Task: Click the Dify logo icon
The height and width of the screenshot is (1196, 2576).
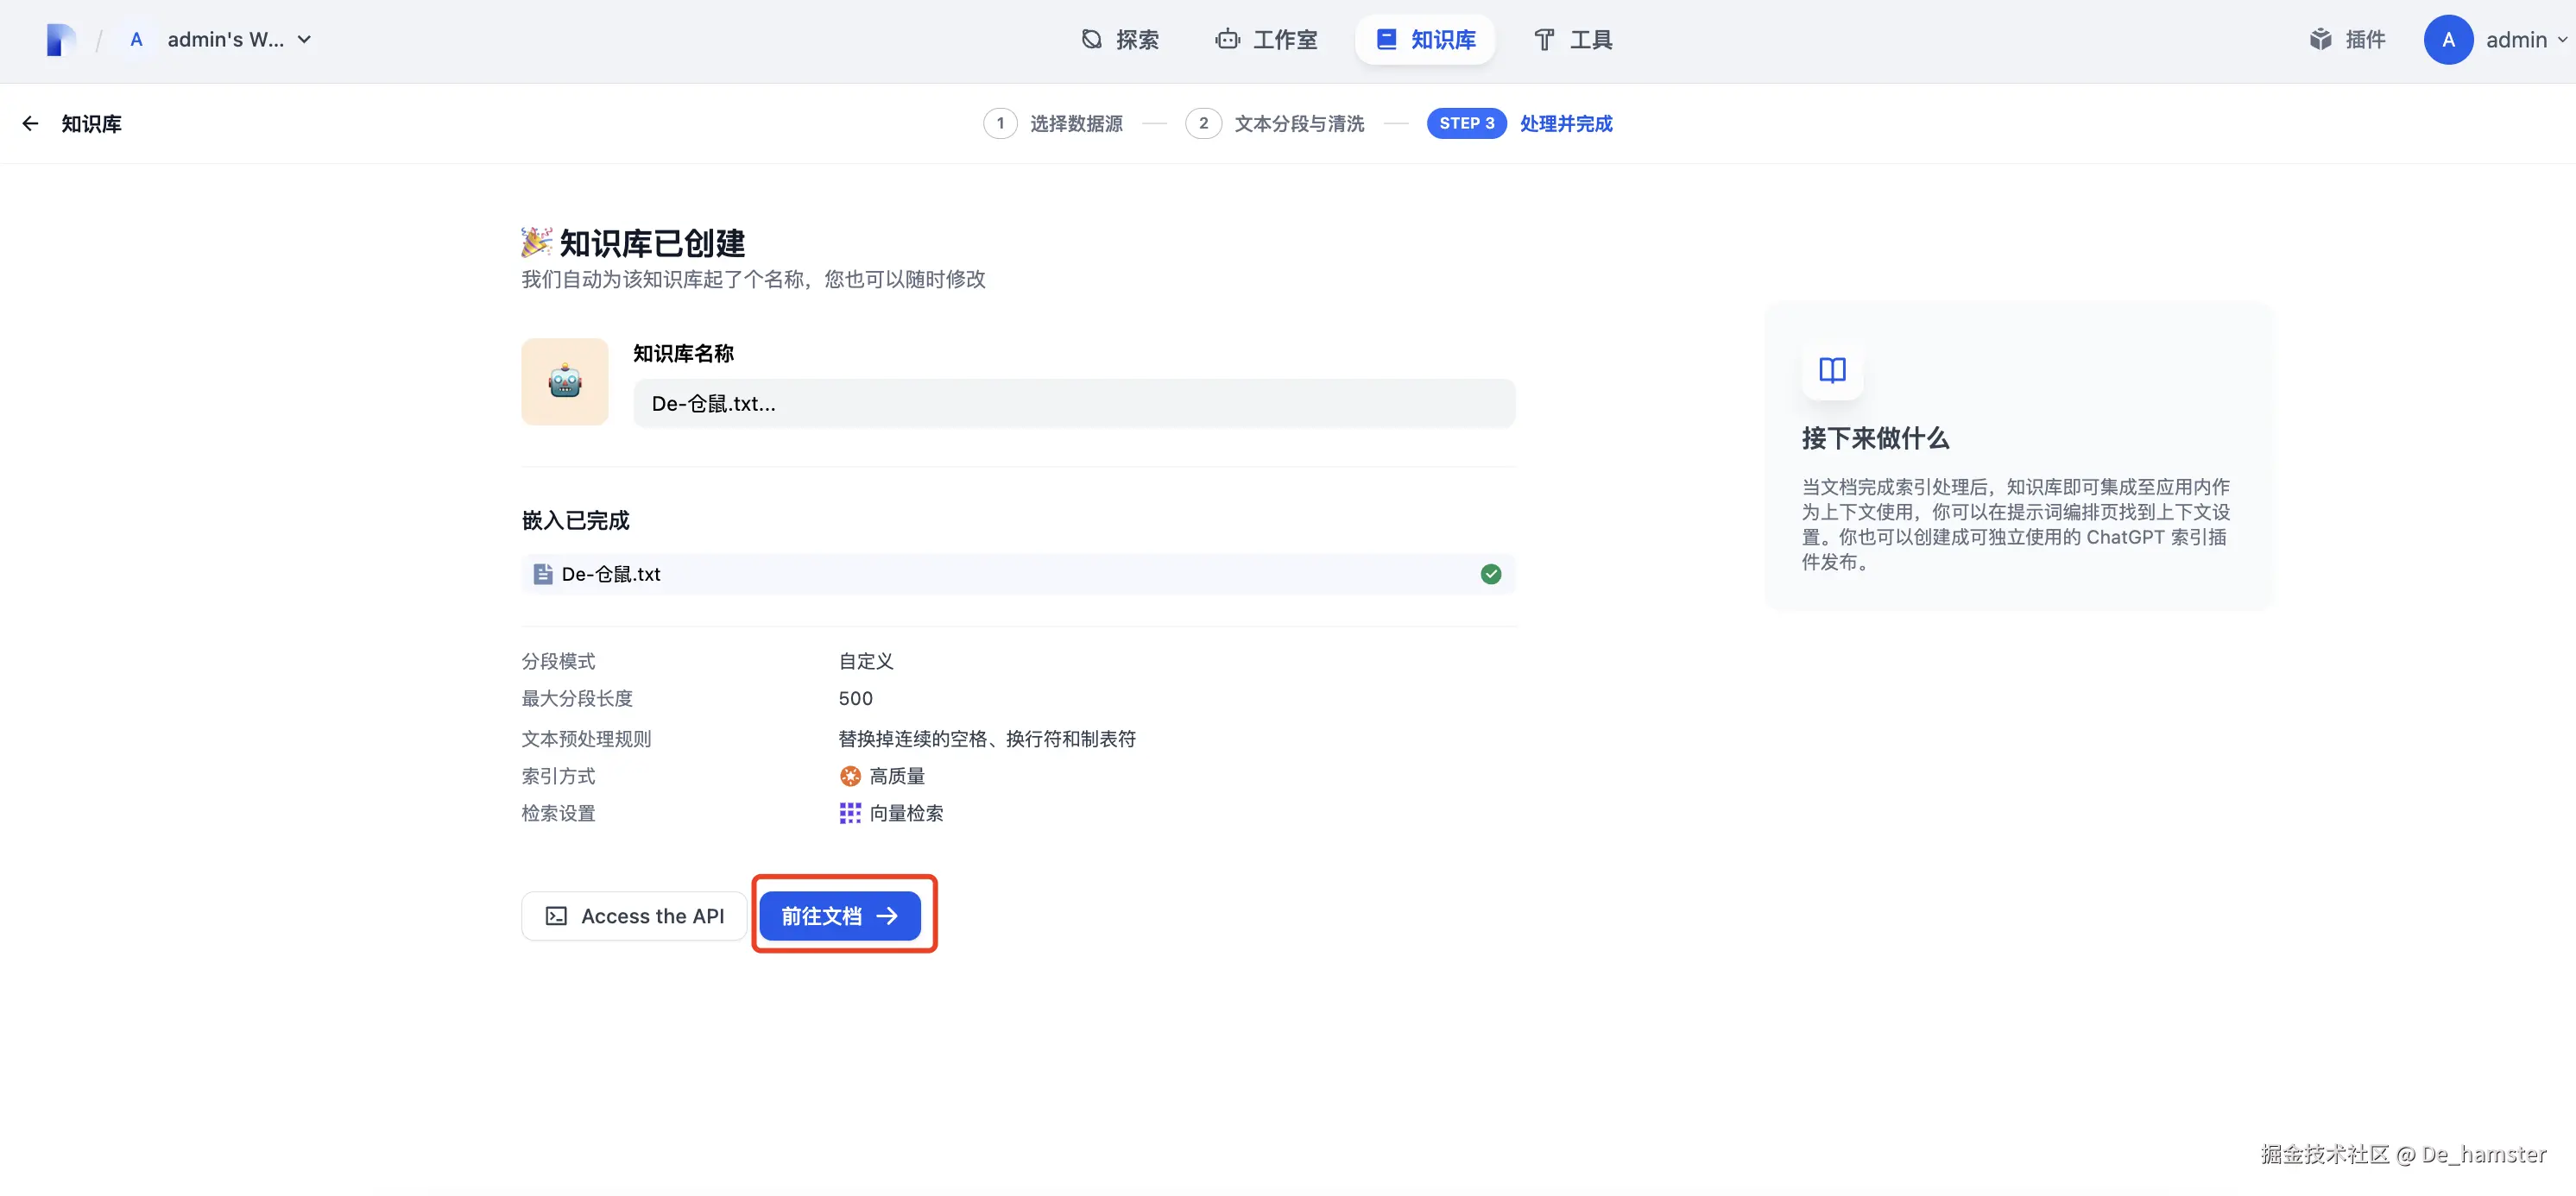Action: pos(61,40)
